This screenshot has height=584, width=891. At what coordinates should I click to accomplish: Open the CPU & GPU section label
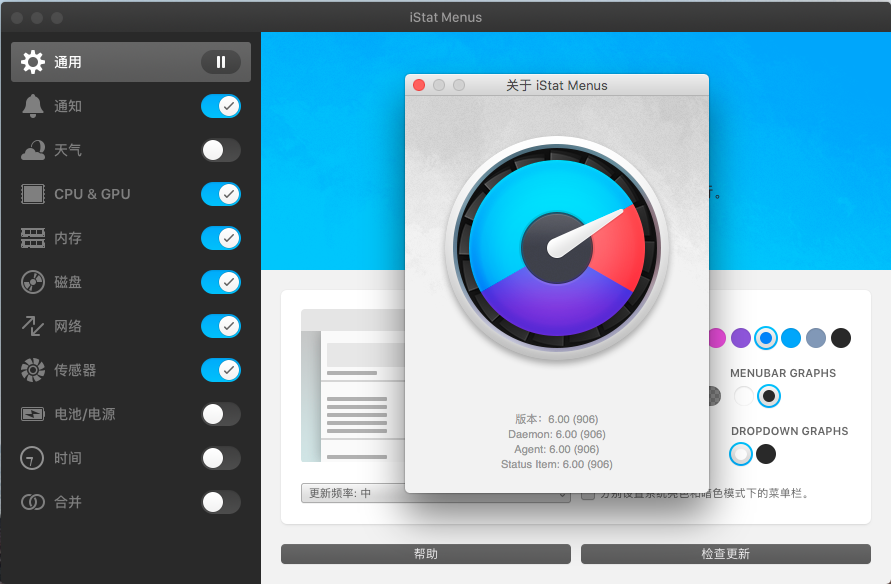coord(92,194)
